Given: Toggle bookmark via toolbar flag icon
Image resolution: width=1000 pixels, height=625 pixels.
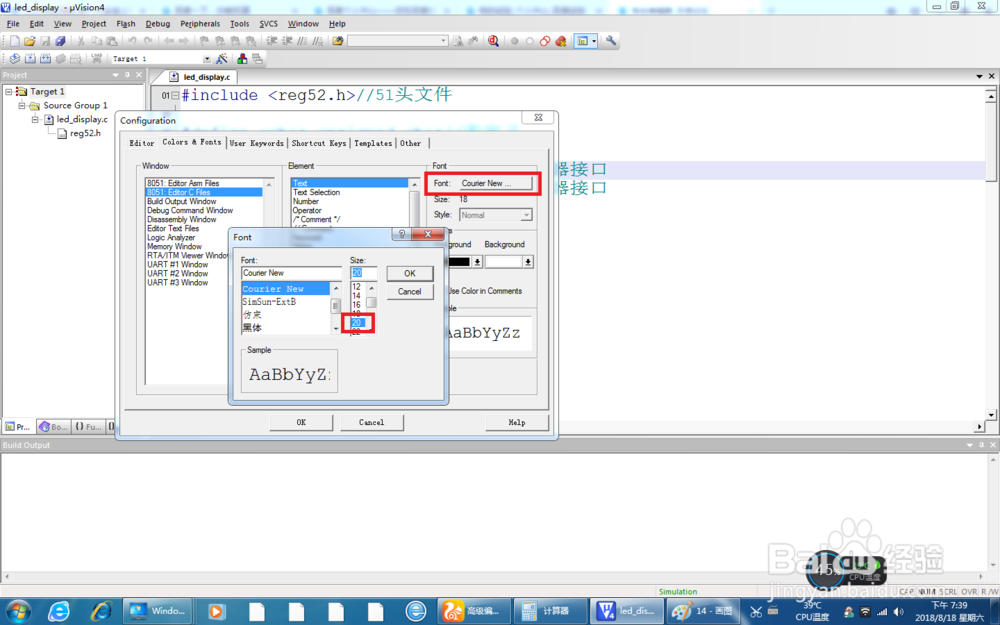Looking at the screenshot, I should click(x=204, y=41).
